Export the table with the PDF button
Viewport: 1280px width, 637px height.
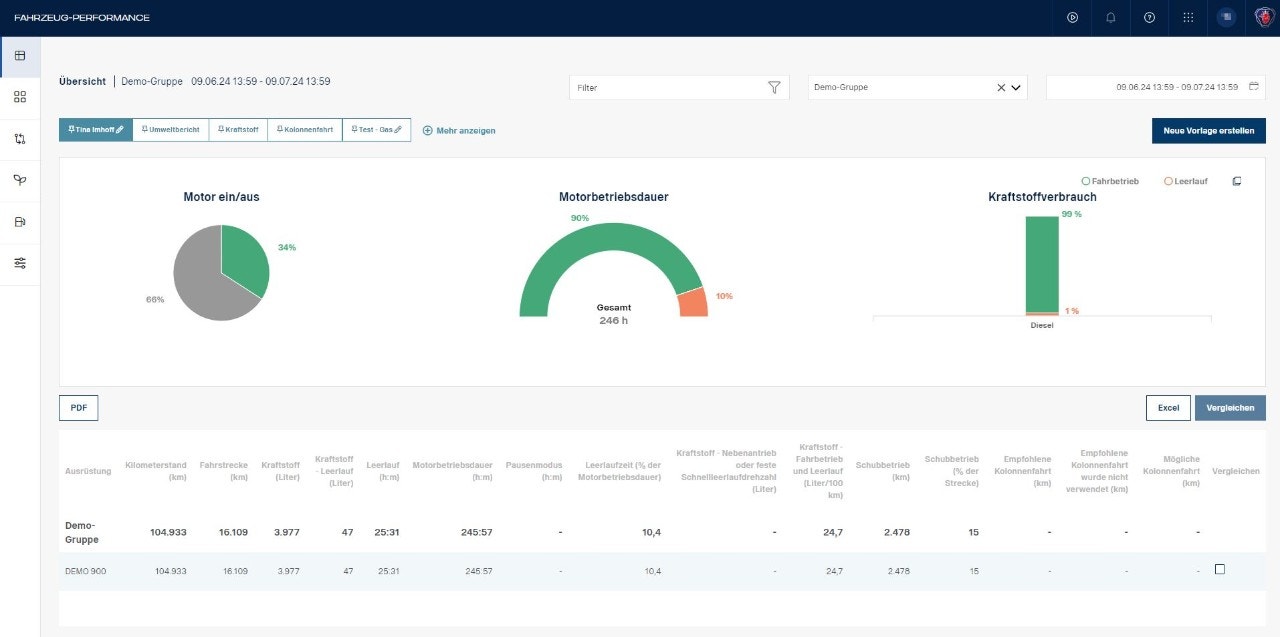78,408
